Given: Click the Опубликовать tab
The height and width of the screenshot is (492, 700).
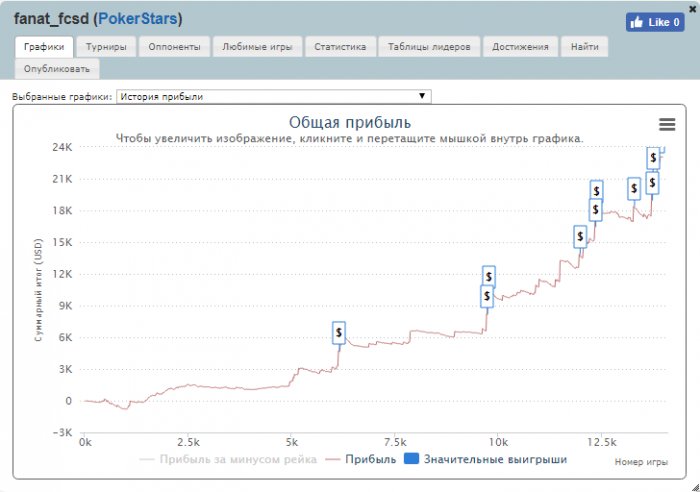Looking at the screenshot, I should [x=57, y=69].
